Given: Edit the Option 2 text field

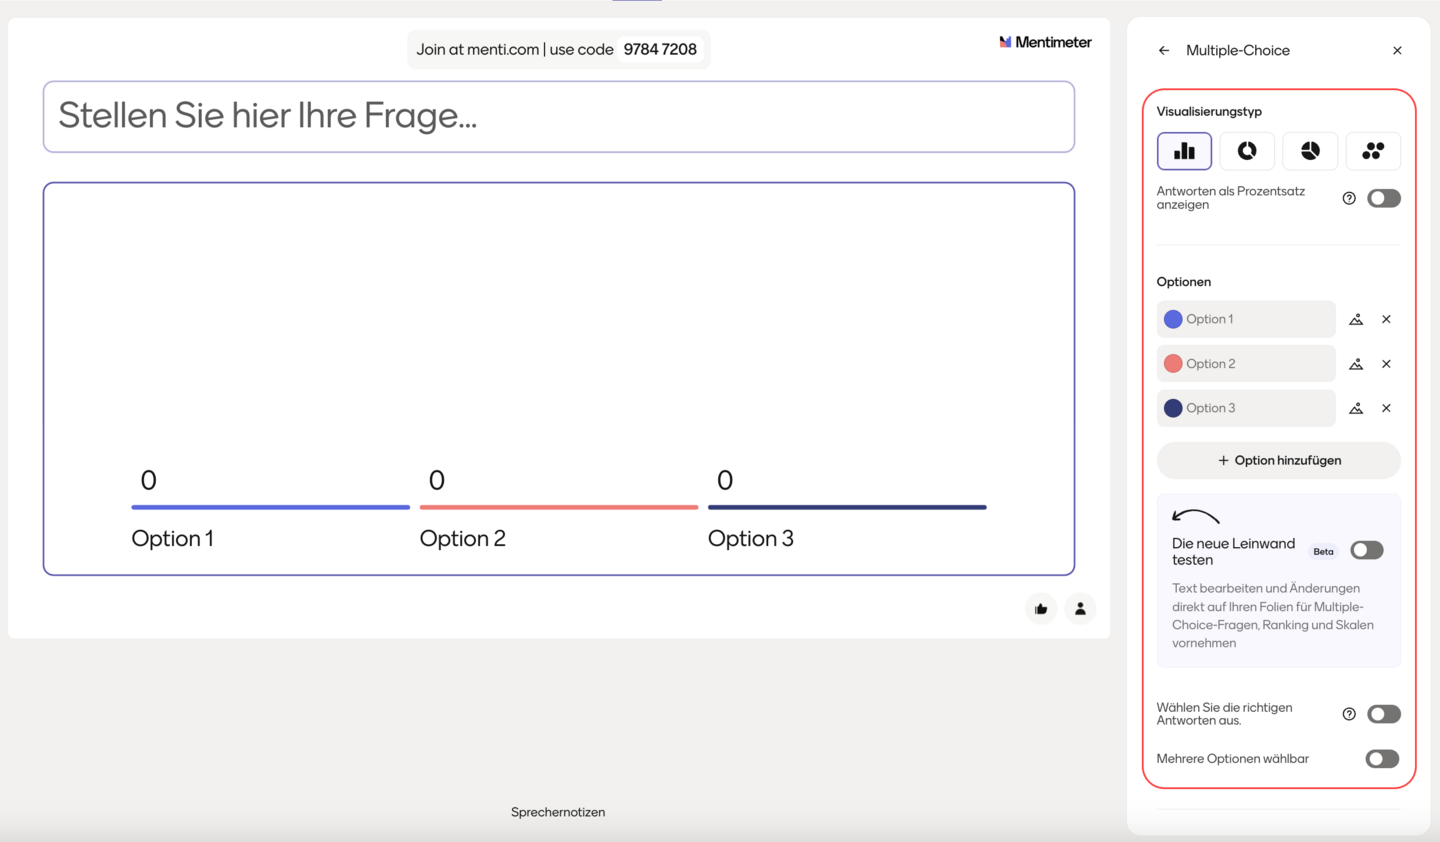Looking at the screenshot, I should (1256, 364).
